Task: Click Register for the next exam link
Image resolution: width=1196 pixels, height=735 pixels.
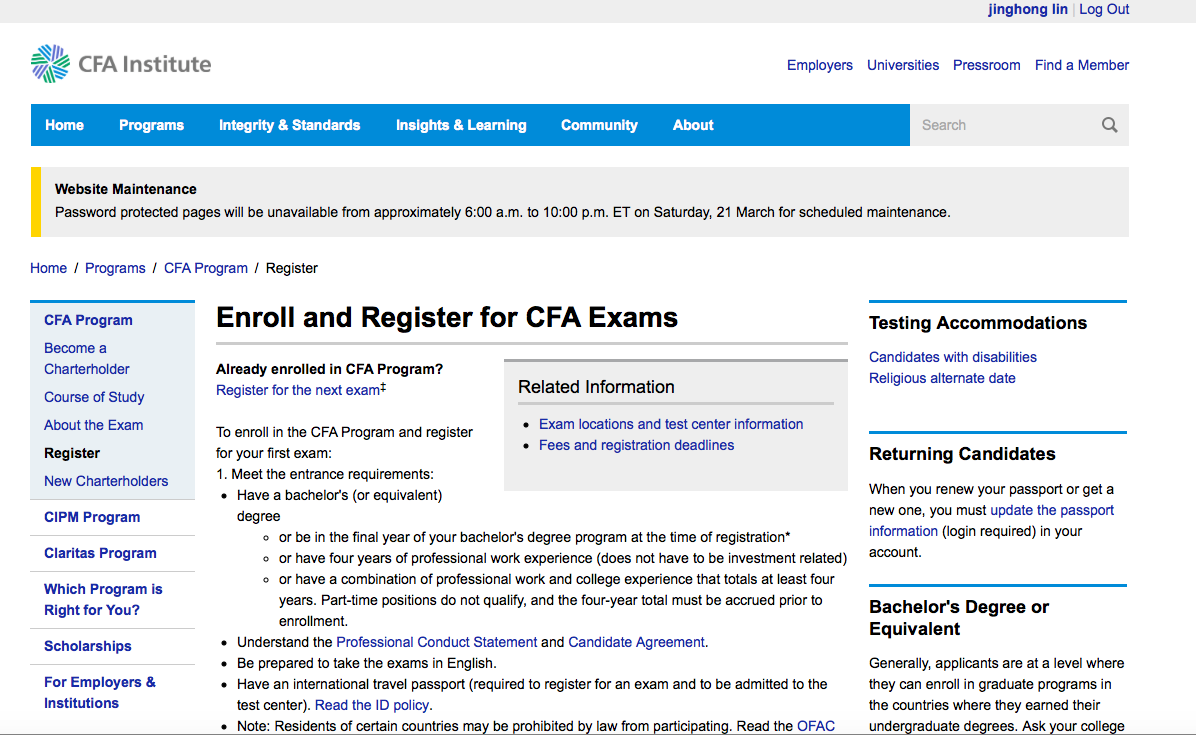Action: 297,390
